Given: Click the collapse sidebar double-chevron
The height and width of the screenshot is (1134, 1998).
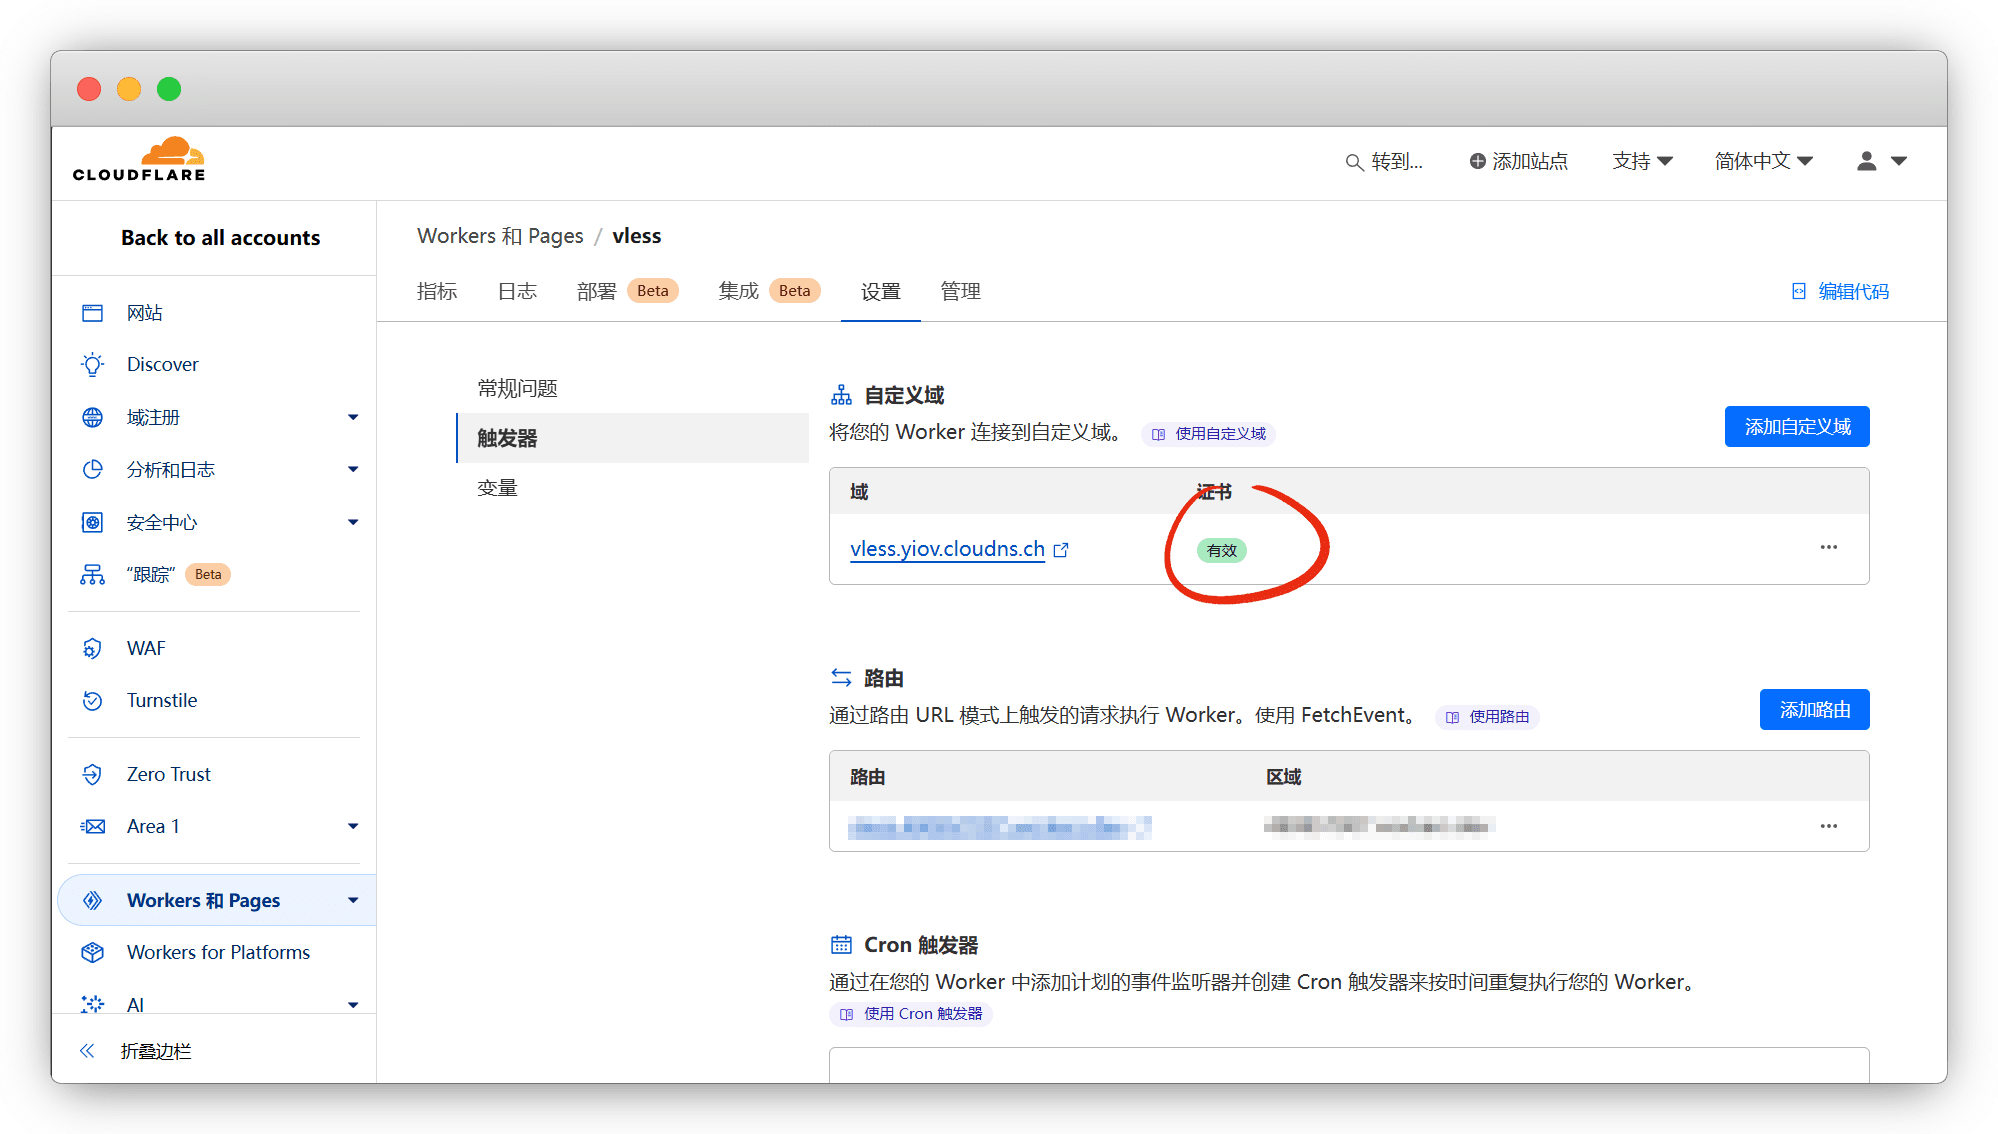Looking at the screenshot, I should pyautogui.click(x=87, y=1051).
